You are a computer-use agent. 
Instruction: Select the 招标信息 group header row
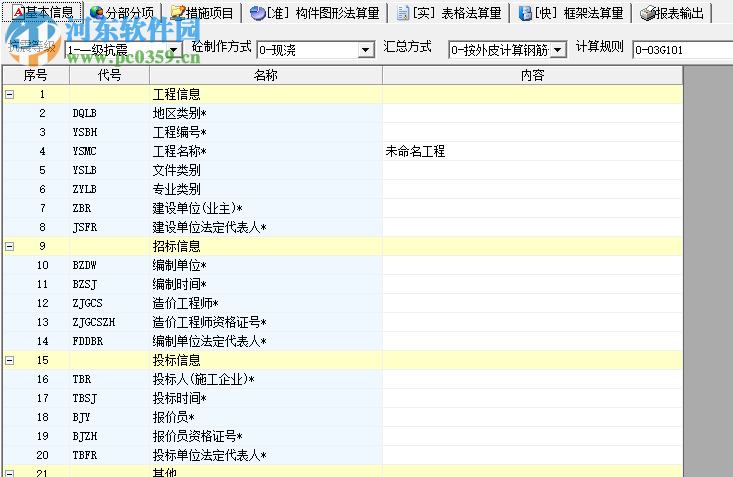pyautogui.click(x=343, y=246)
